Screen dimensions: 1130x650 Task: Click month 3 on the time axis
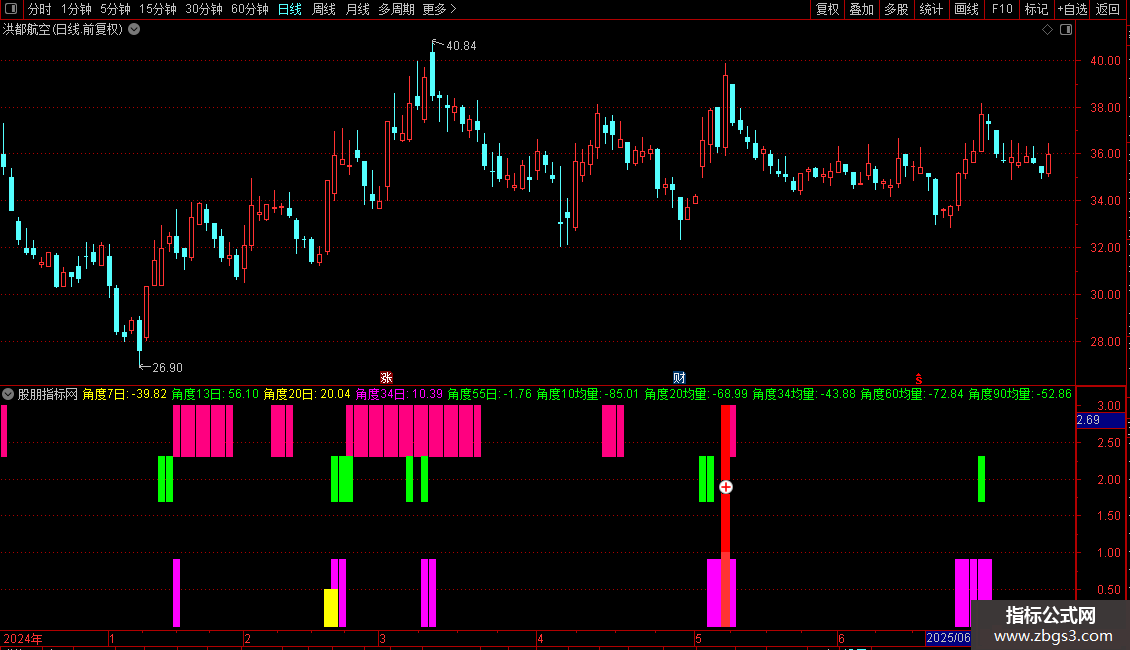(383, 638)
